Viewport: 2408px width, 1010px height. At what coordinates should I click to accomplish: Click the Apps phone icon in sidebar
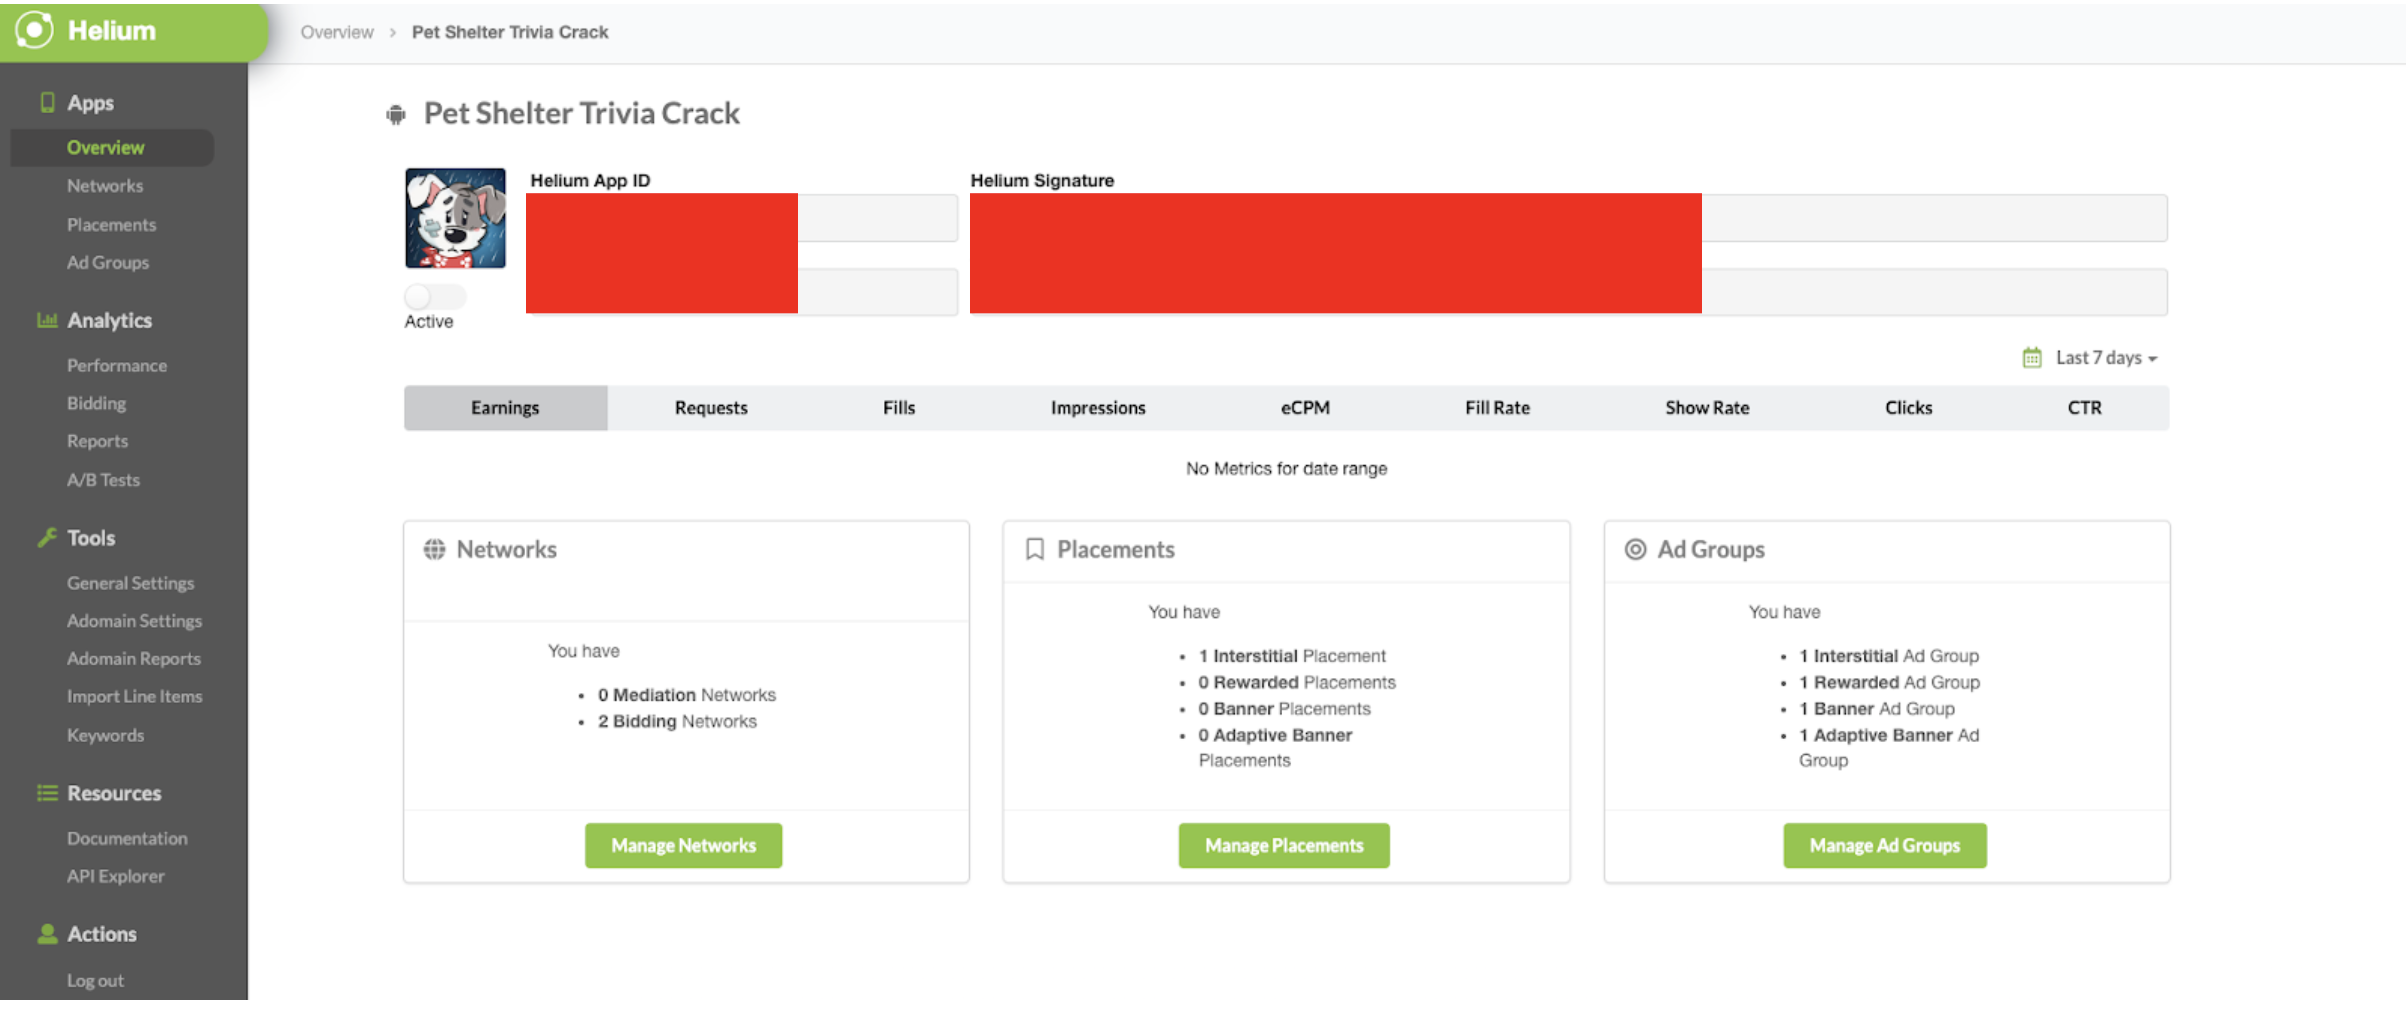click(x=47, y=102)
